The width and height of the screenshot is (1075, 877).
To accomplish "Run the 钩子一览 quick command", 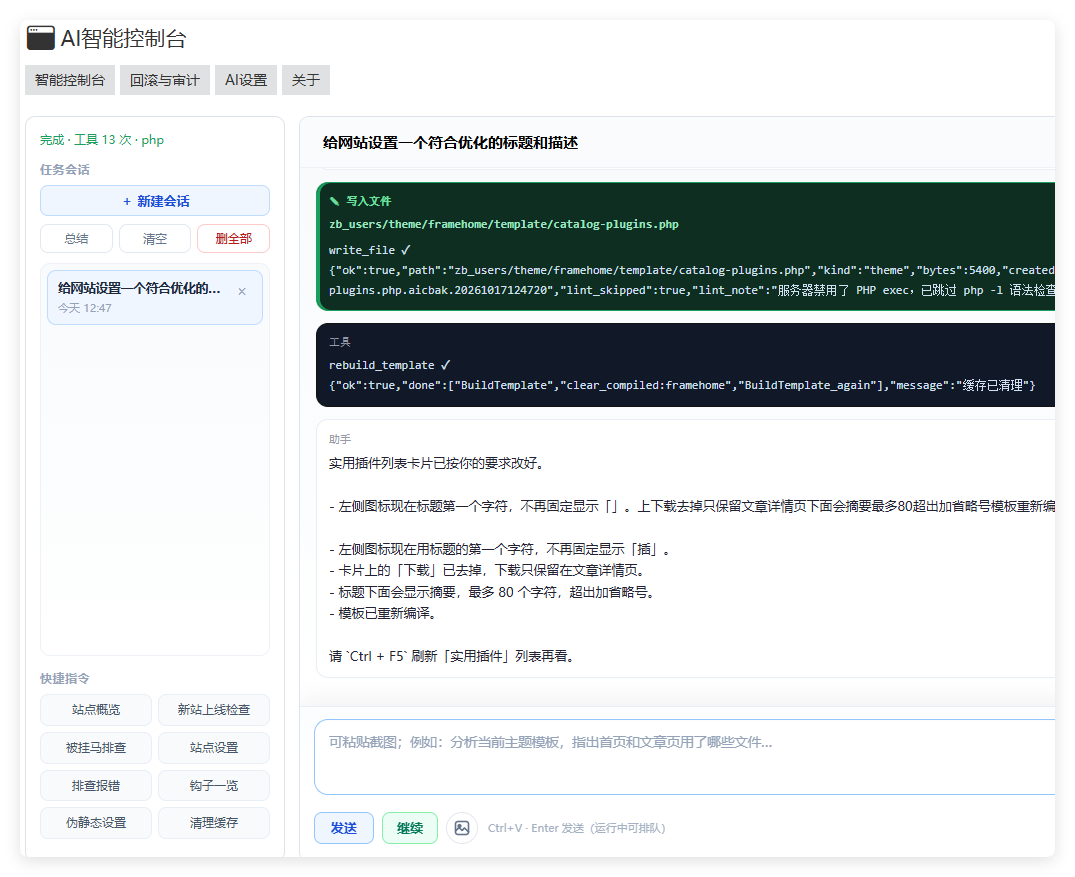I will click(214, 786).
